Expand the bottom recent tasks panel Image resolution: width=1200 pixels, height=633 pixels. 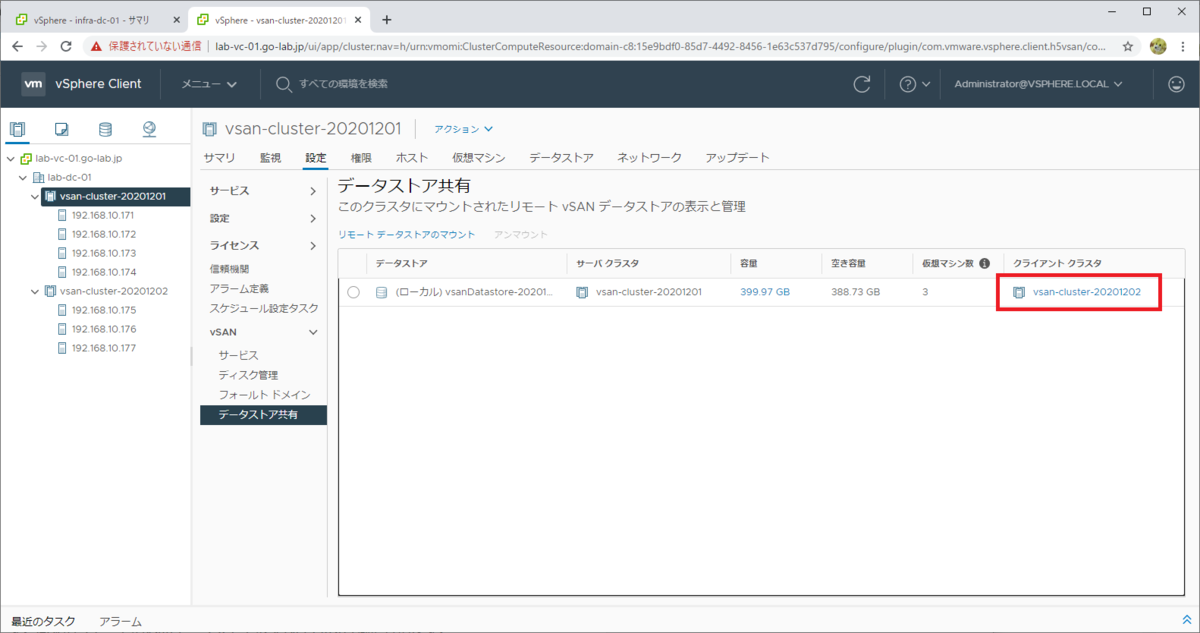pos(1187,620)
